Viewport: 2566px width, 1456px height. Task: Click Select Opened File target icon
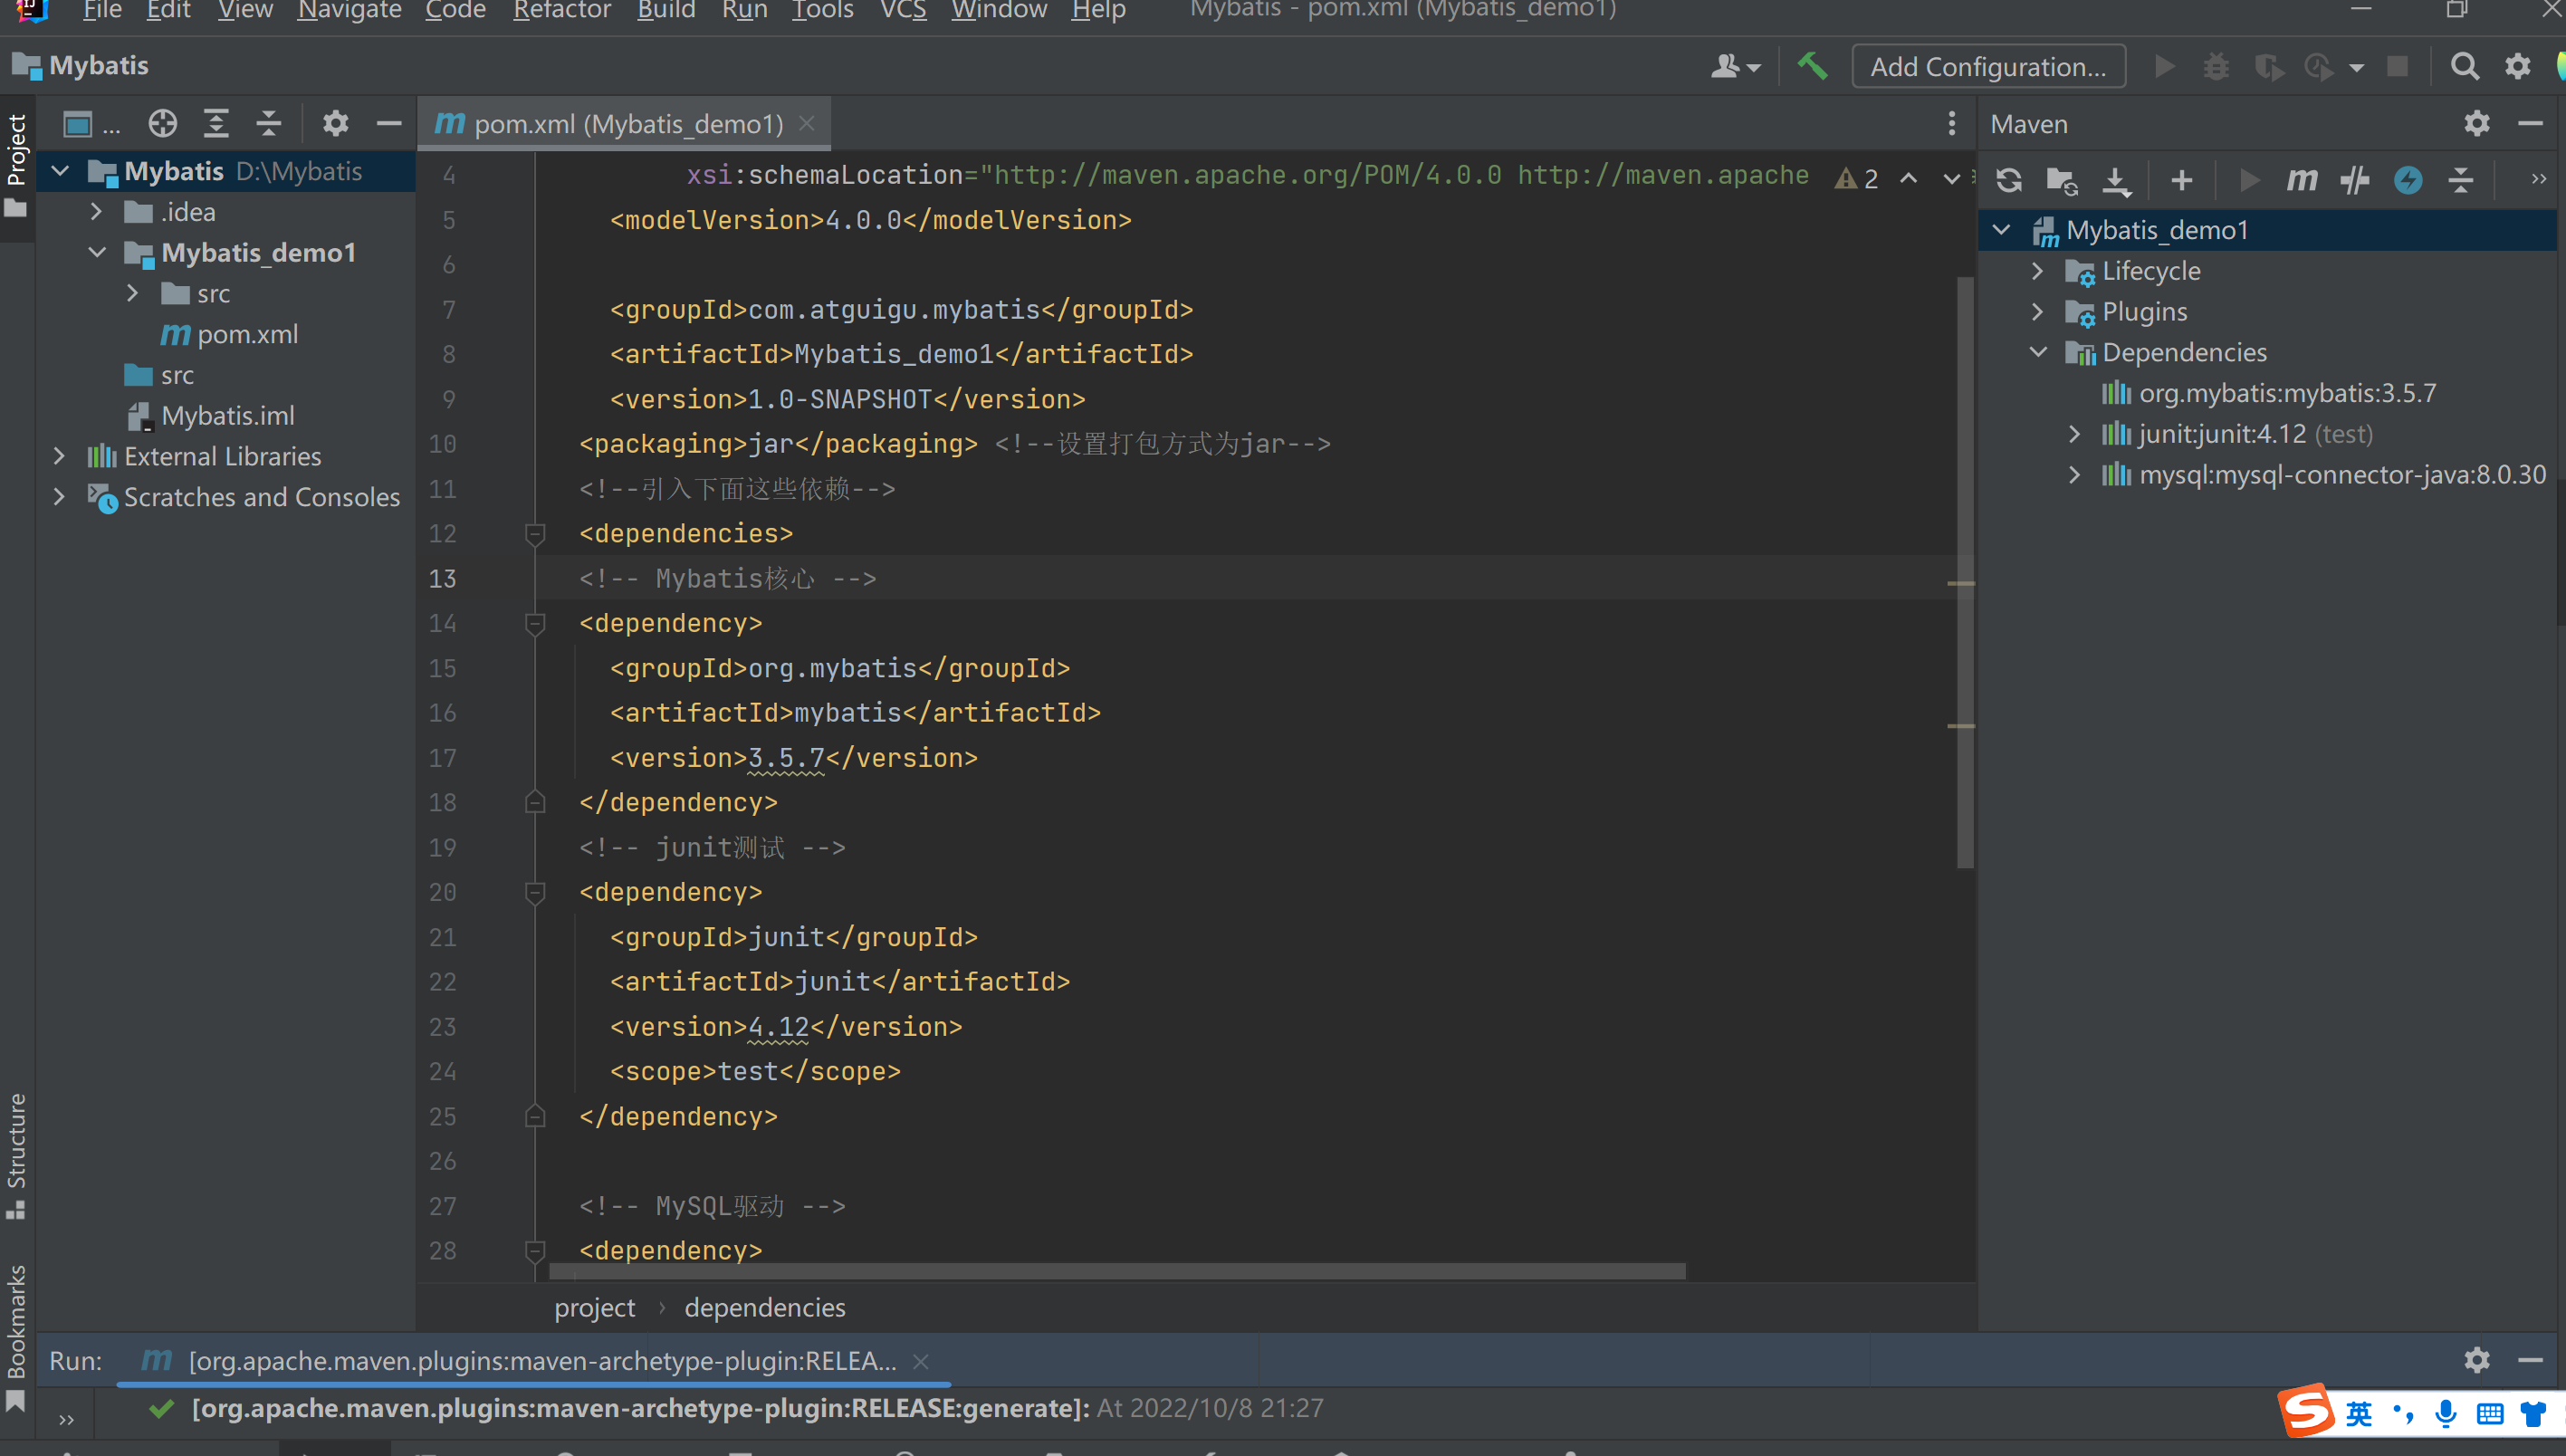[163, 124]
